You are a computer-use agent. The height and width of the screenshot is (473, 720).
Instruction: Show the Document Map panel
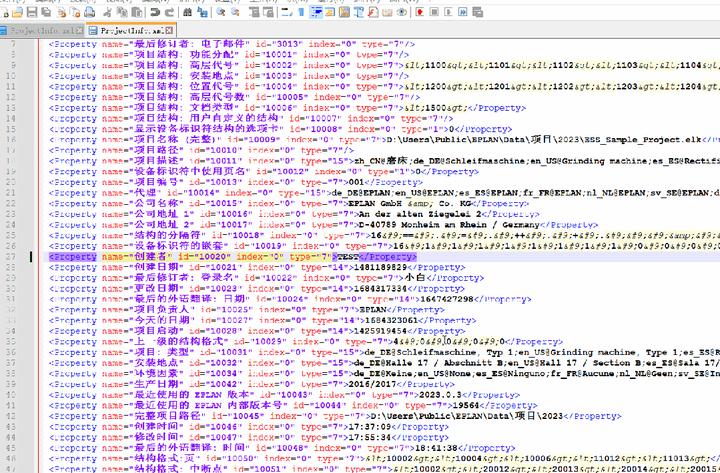[x=344, y=12]
